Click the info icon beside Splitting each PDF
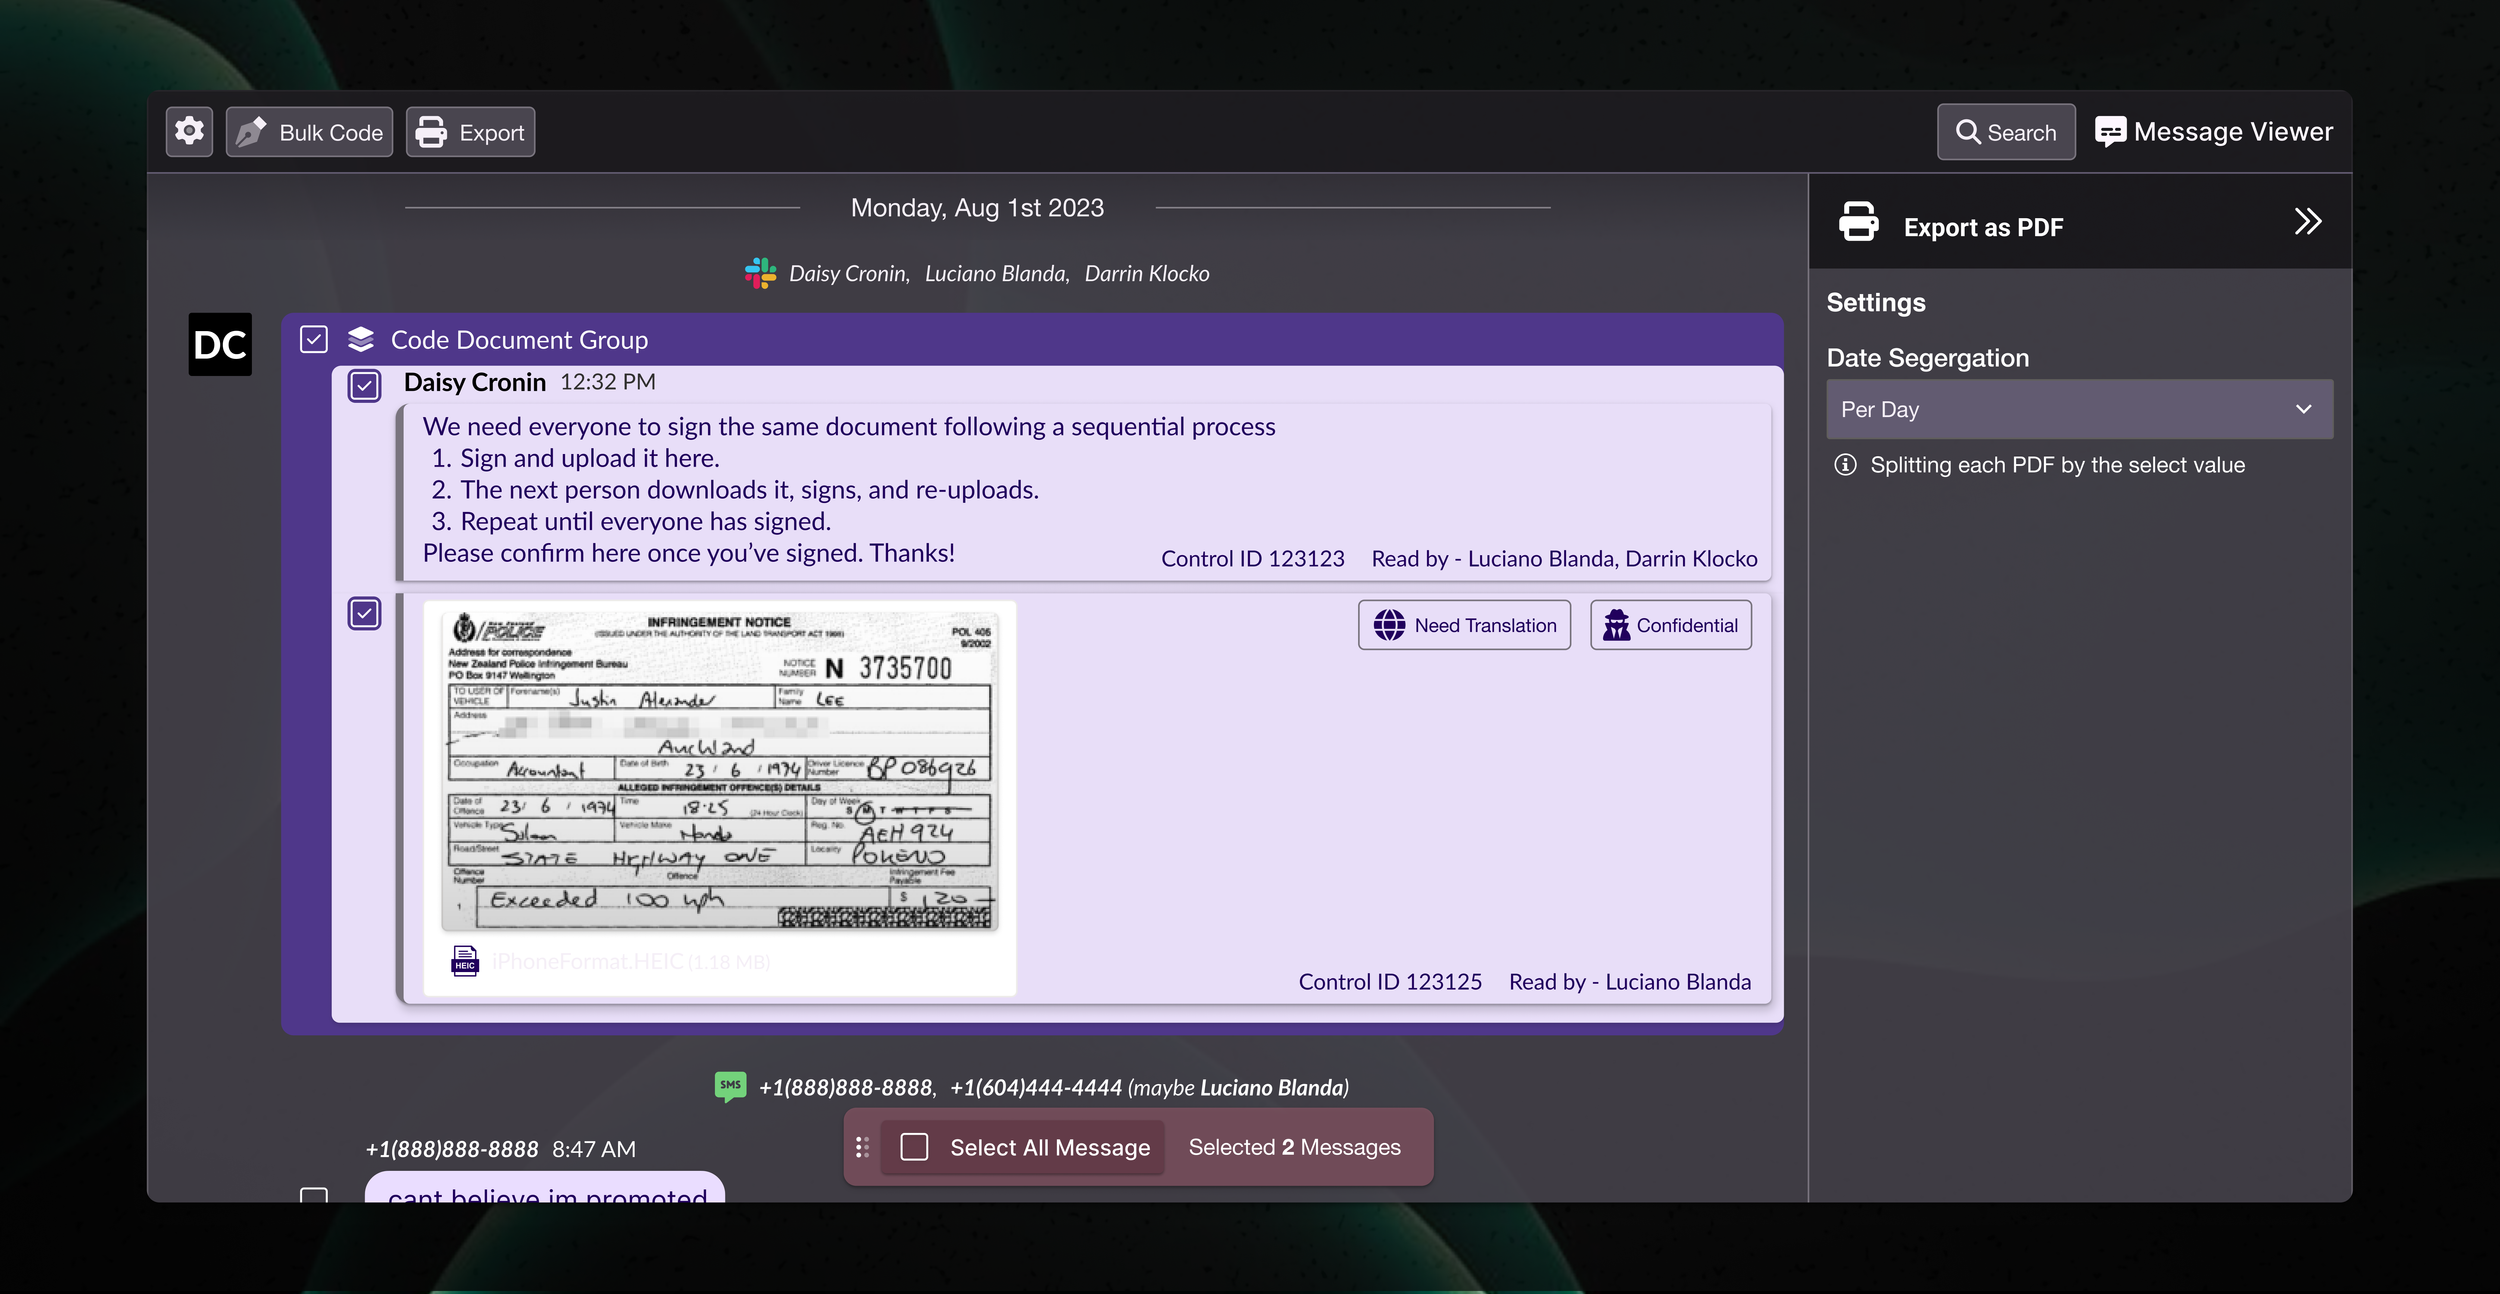 [x=1846, y=465]
